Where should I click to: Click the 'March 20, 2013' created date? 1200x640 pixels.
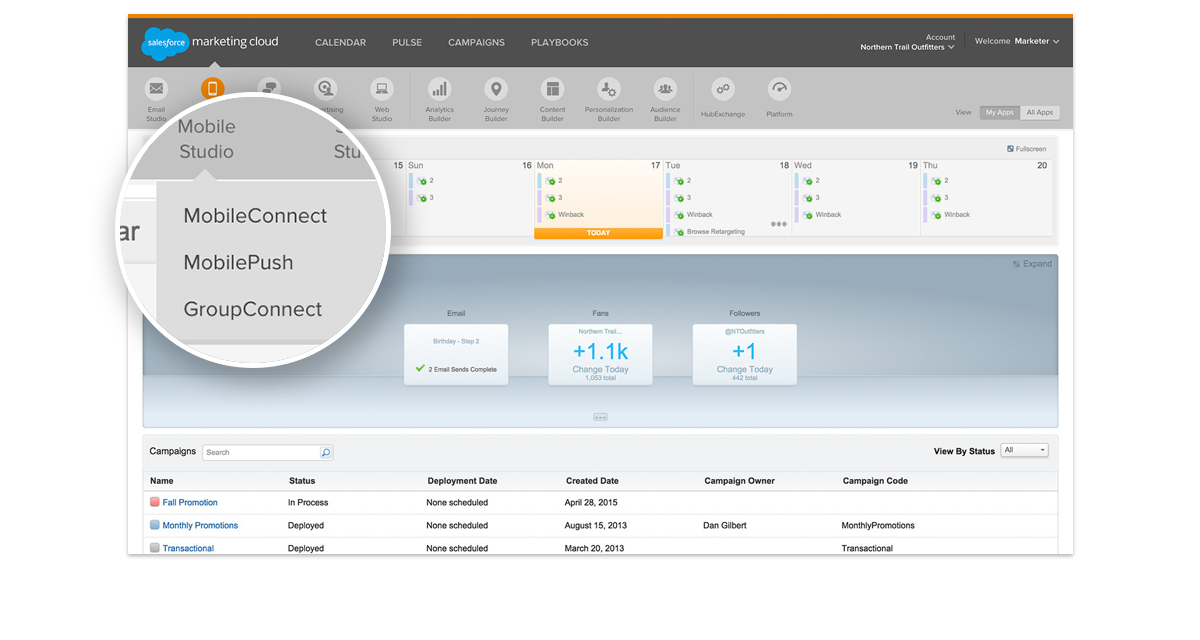[x=595, y=548]
